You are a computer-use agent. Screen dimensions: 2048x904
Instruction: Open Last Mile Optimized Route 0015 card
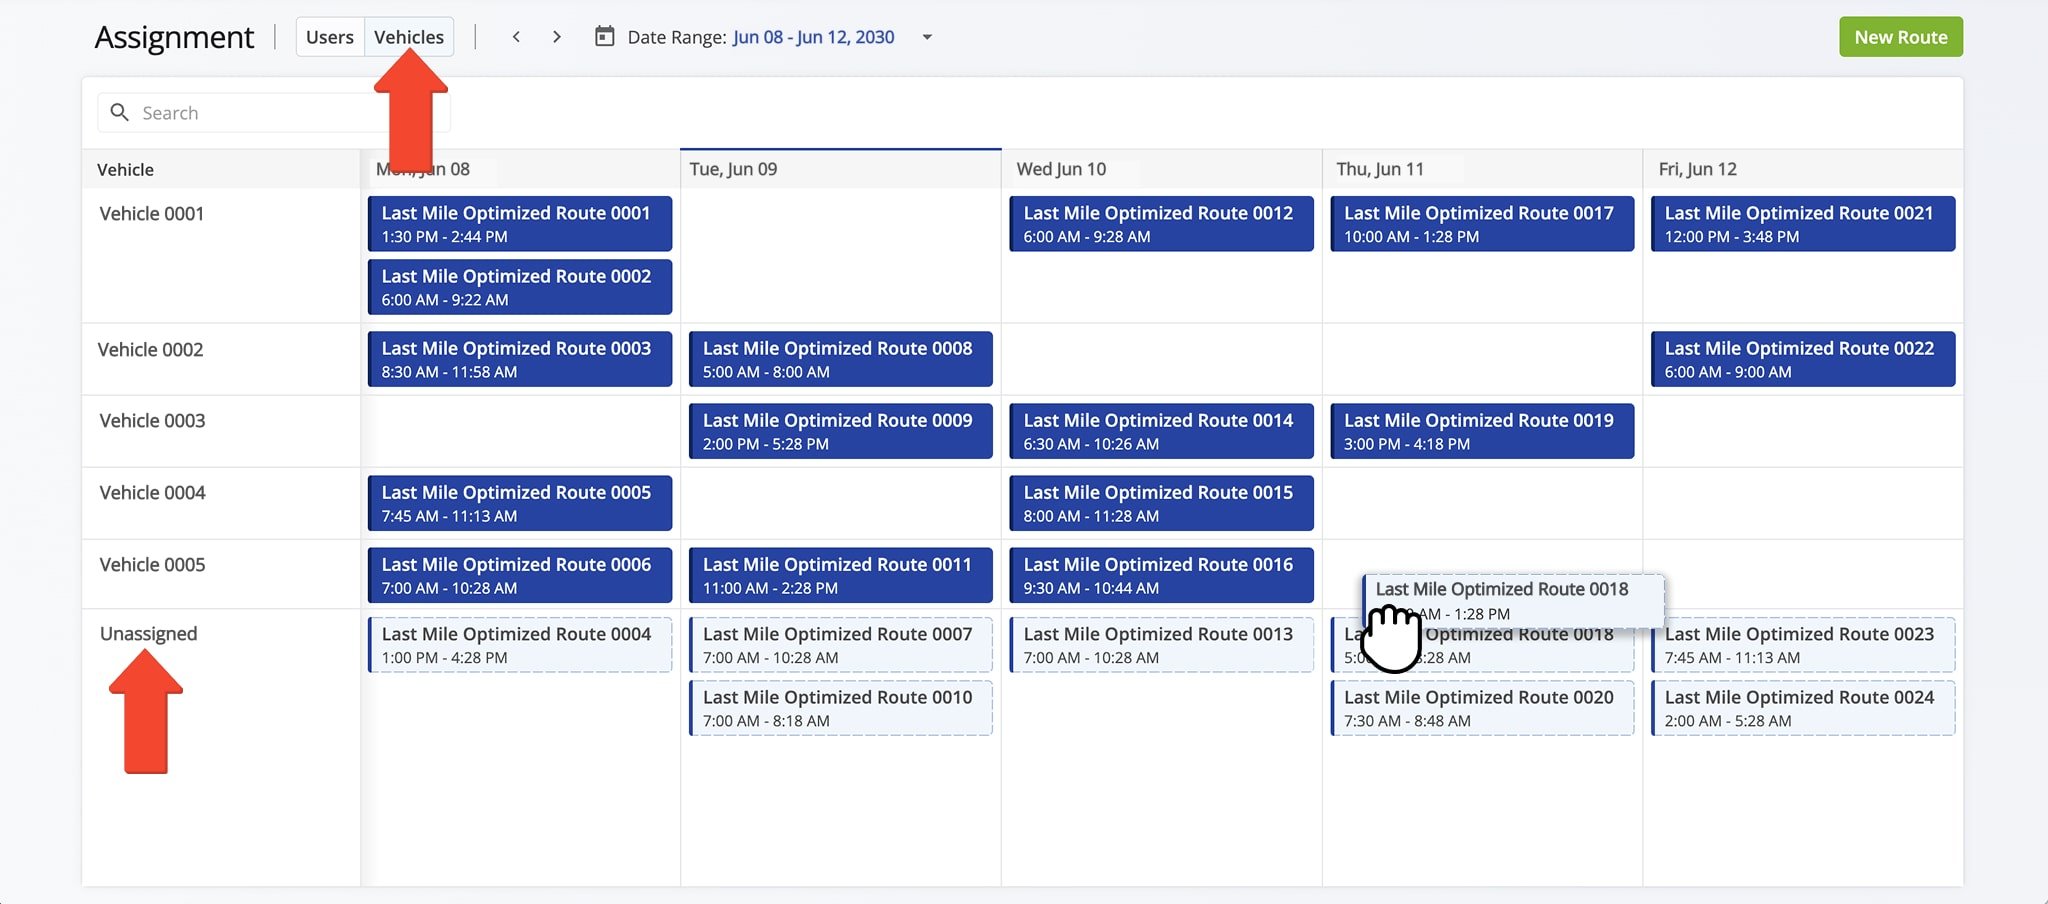pos(1162,503)
